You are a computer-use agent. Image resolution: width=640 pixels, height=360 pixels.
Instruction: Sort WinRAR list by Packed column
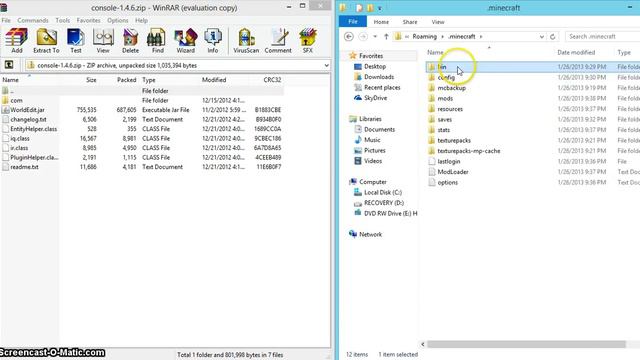(127, 80)
